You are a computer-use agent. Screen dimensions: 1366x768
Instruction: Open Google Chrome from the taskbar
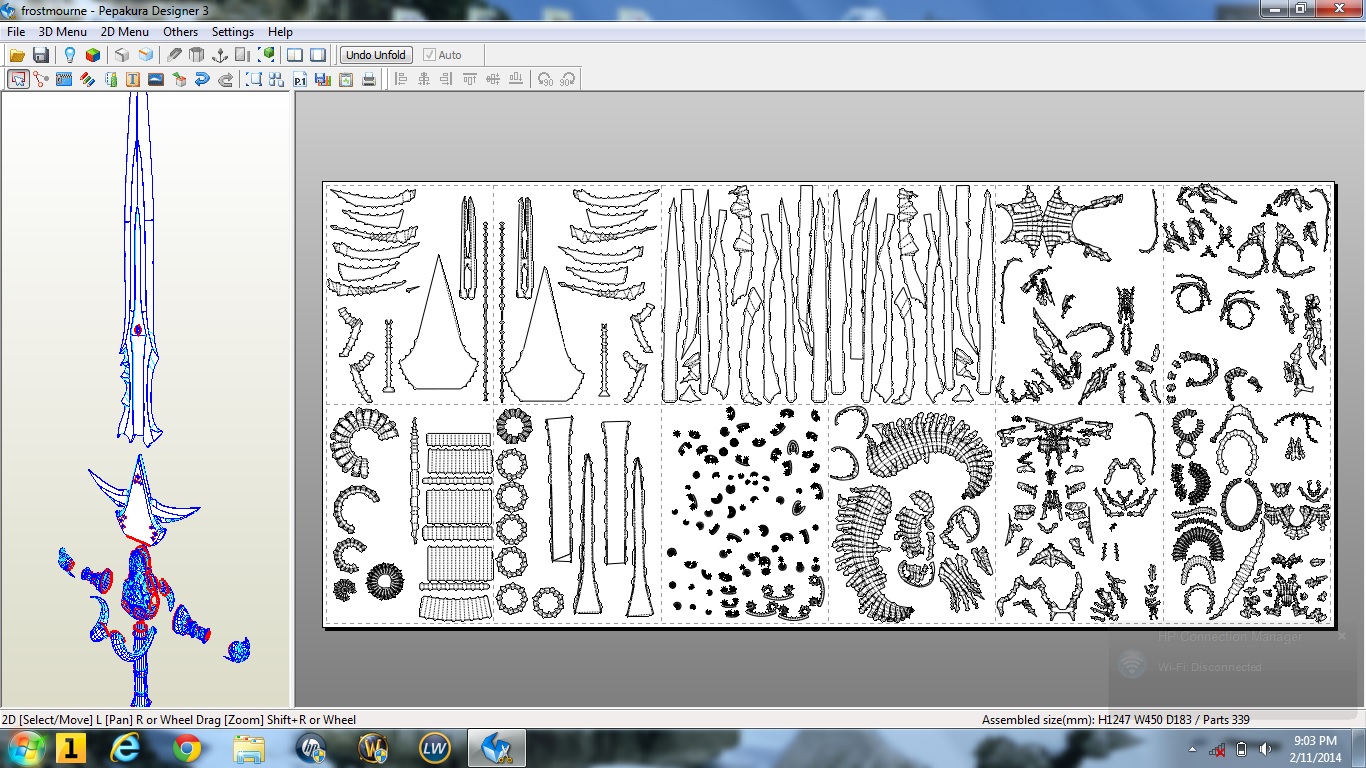click(x=187, y=748)
